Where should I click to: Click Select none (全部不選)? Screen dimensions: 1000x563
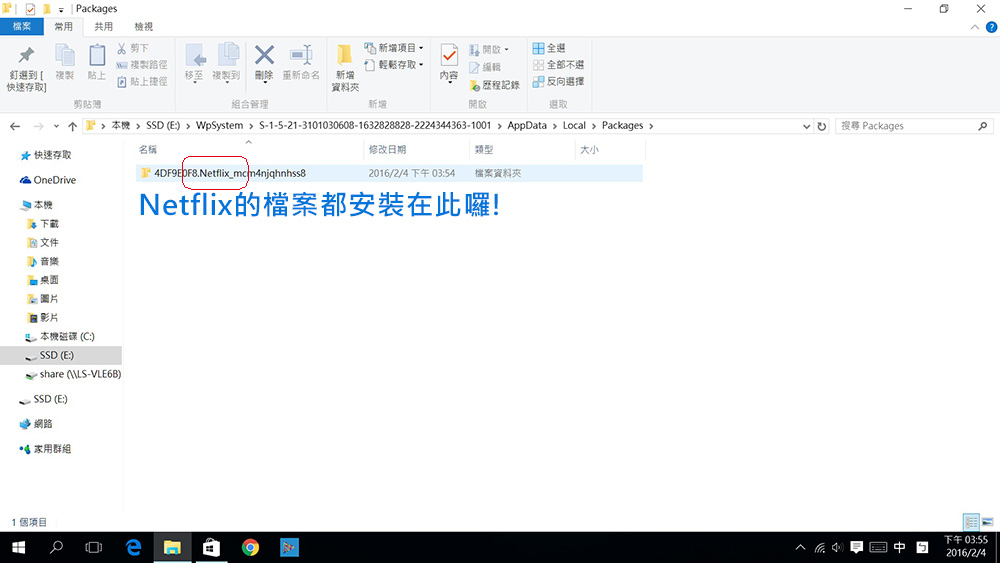[x=558, y=64]
